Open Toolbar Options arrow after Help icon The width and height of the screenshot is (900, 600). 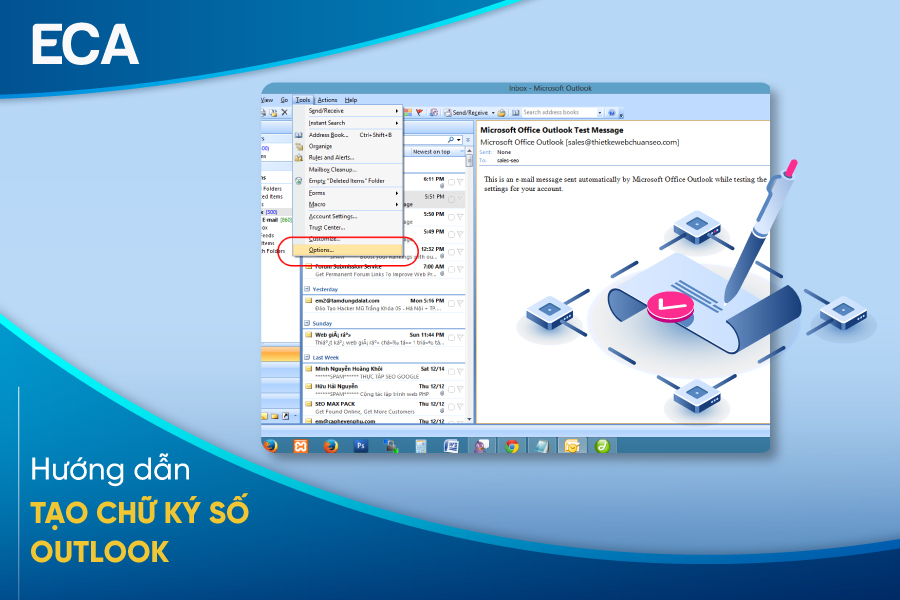621,114
